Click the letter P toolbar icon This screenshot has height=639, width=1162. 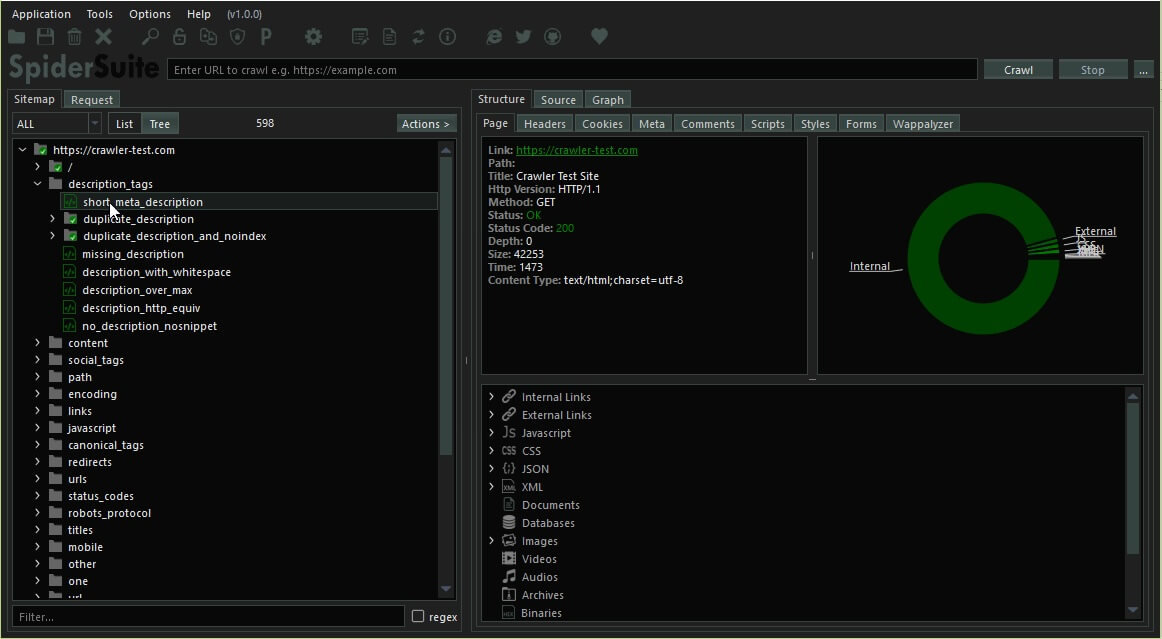click(266, 36)
